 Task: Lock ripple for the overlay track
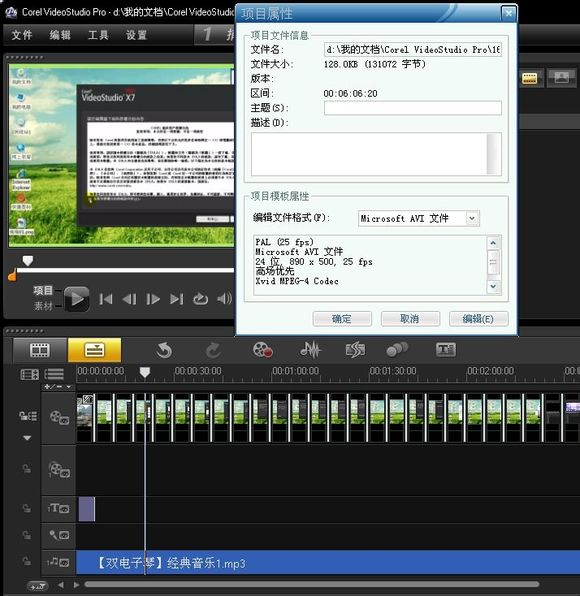point(27,469)
